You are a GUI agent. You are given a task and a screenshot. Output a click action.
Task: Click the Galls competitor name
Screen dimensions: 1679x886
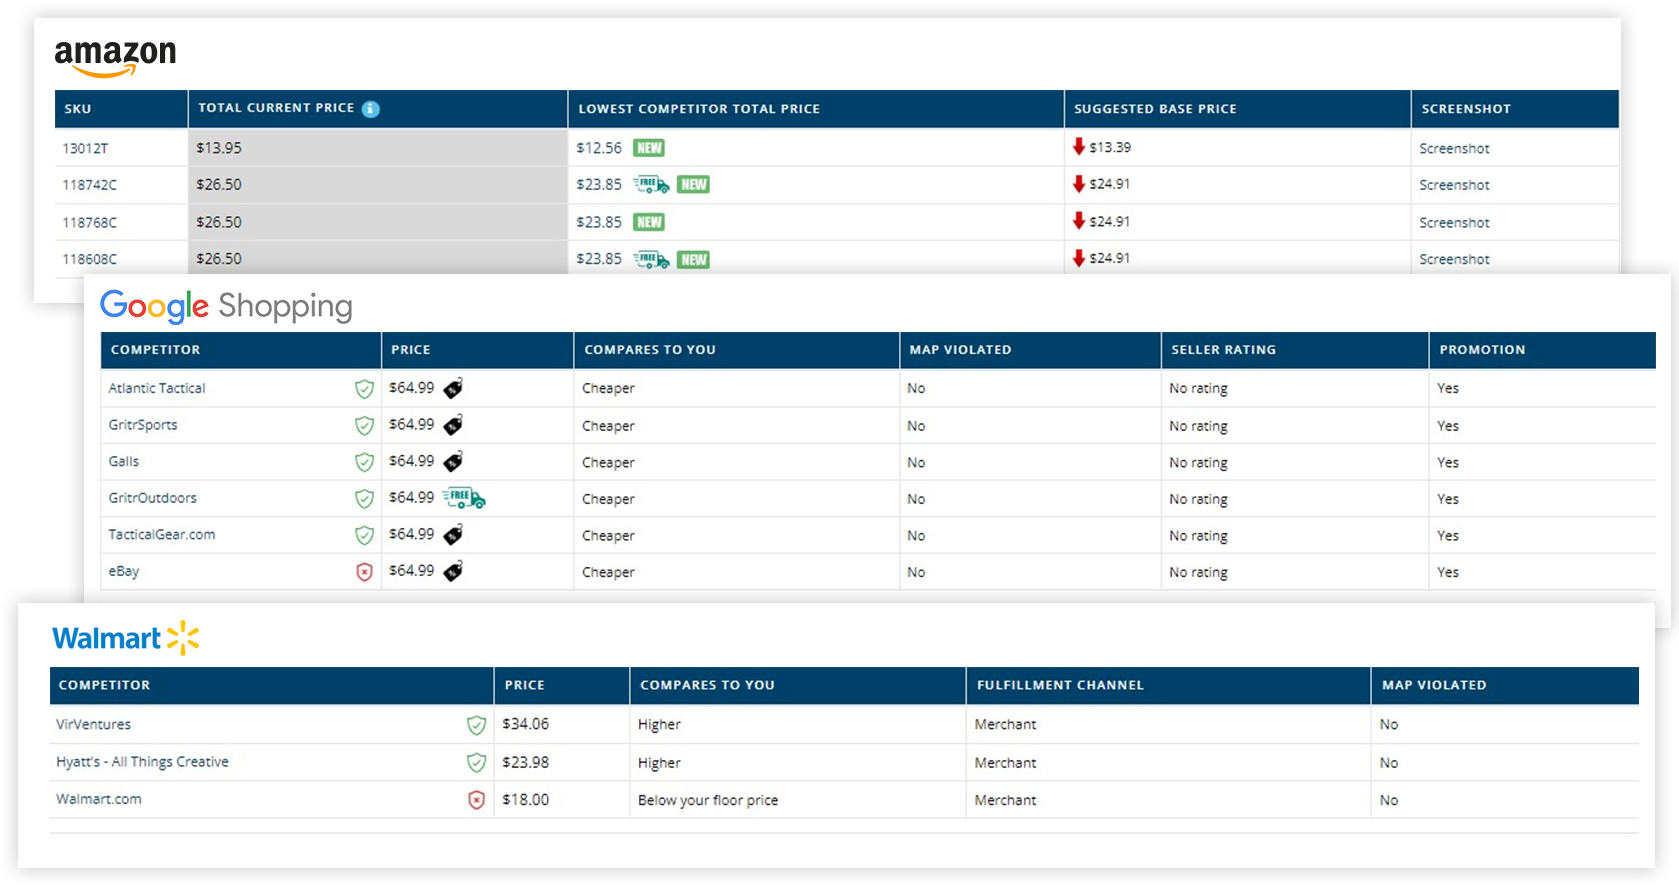tap(124, 462)
